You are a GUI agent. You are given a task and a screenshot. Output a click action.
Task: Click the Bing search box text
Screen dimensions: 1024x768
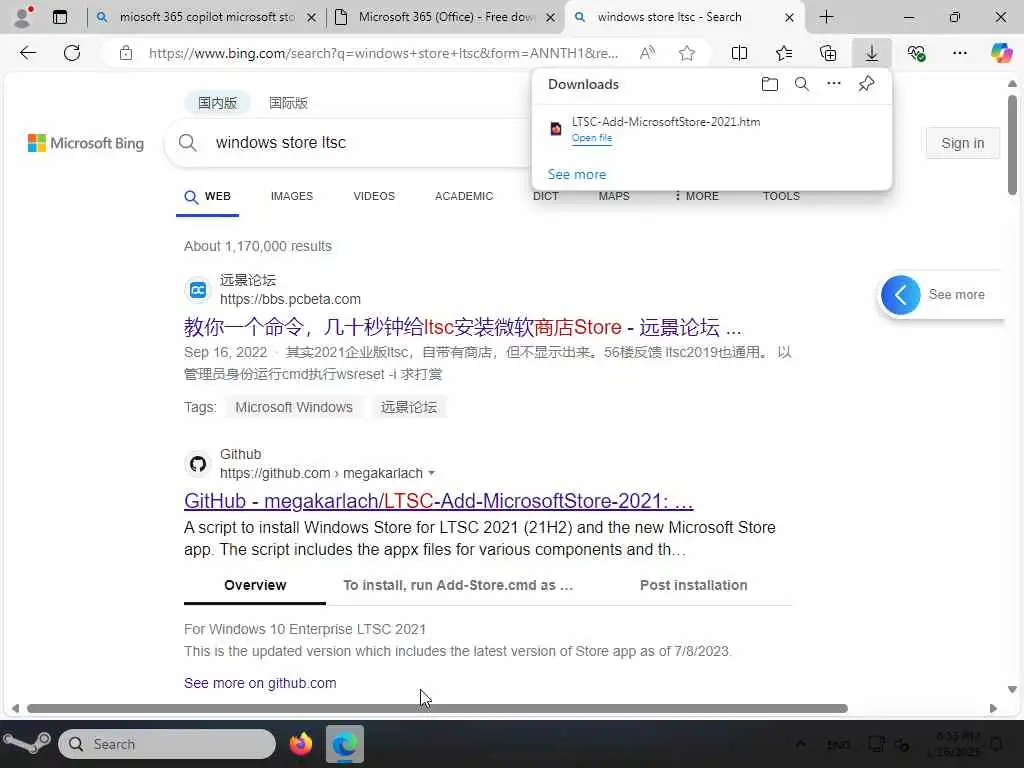[281, 142]
